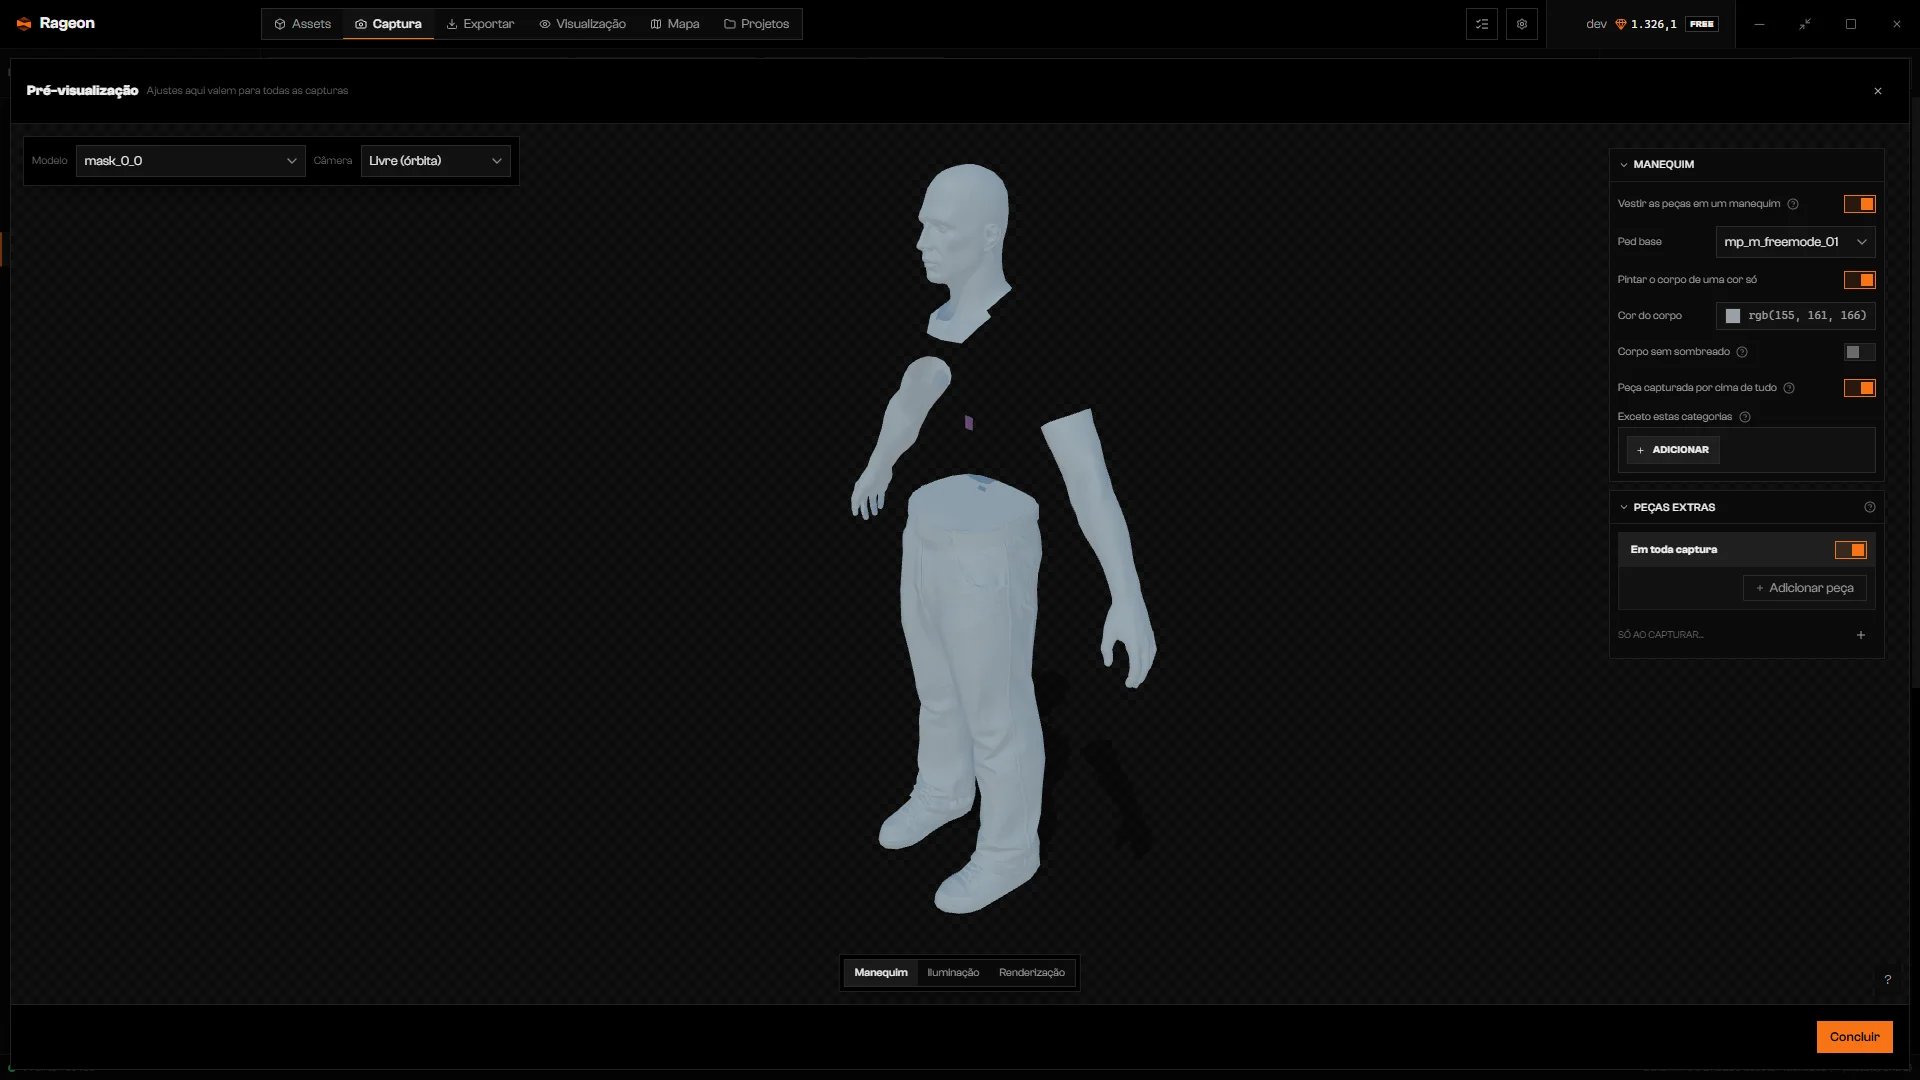Open Ped base mp_m_freemode_01 dropdown

pyautogui.click(x=1796, y=242)
